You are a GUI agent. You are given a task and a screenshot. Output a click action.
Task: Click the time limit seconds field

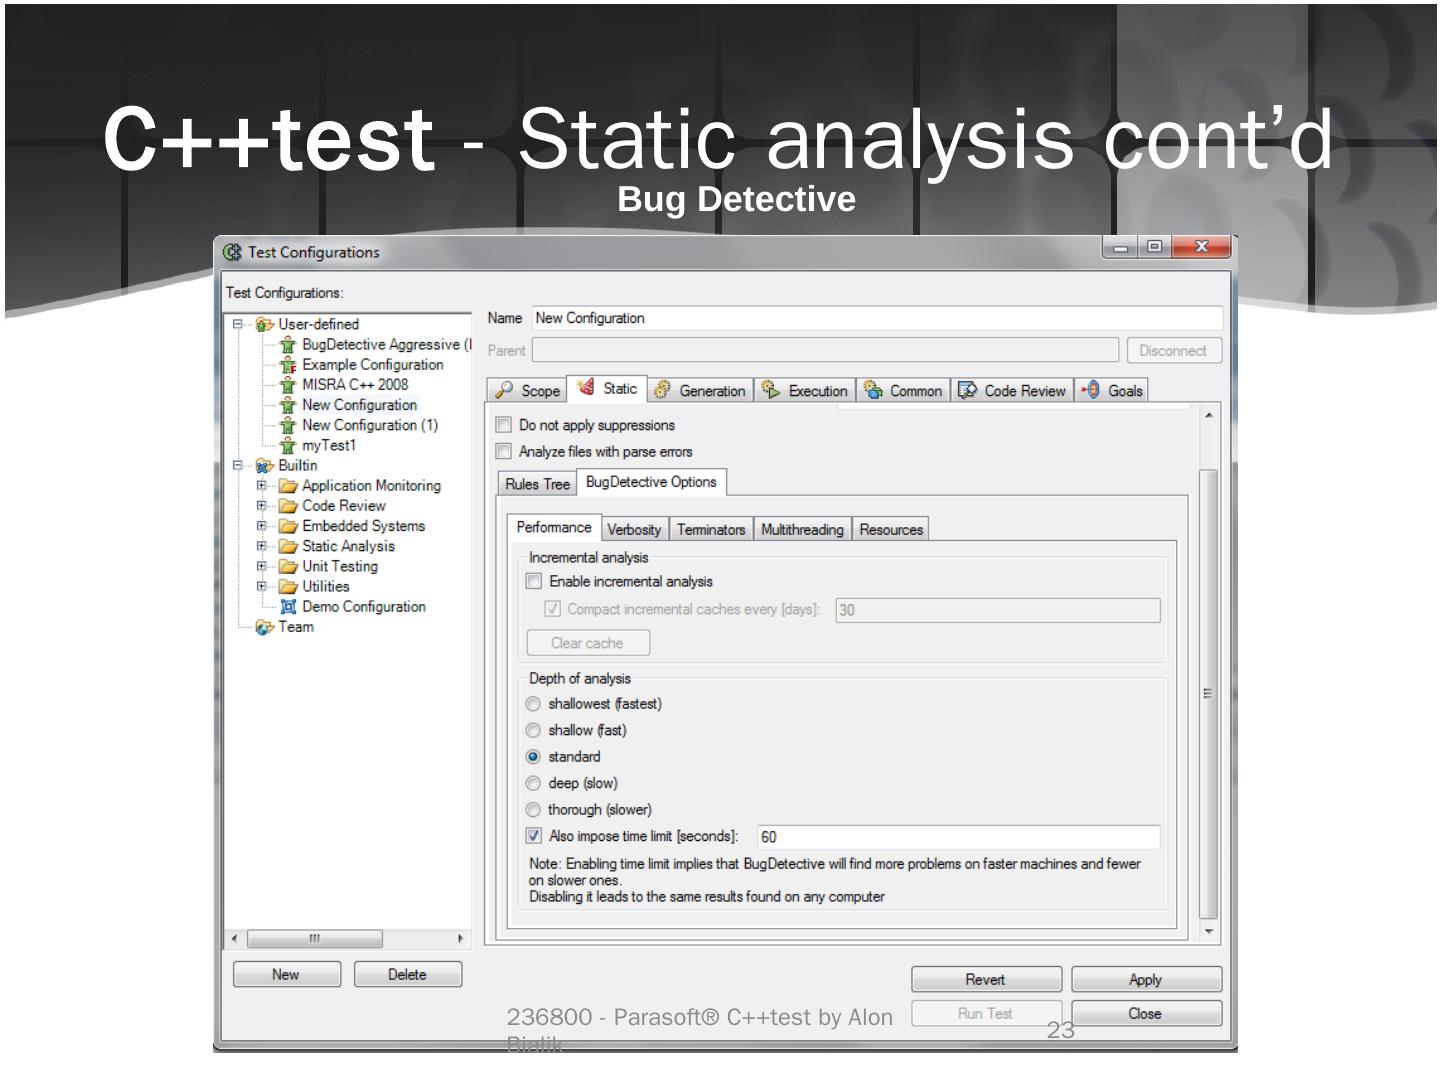(959, 837)
